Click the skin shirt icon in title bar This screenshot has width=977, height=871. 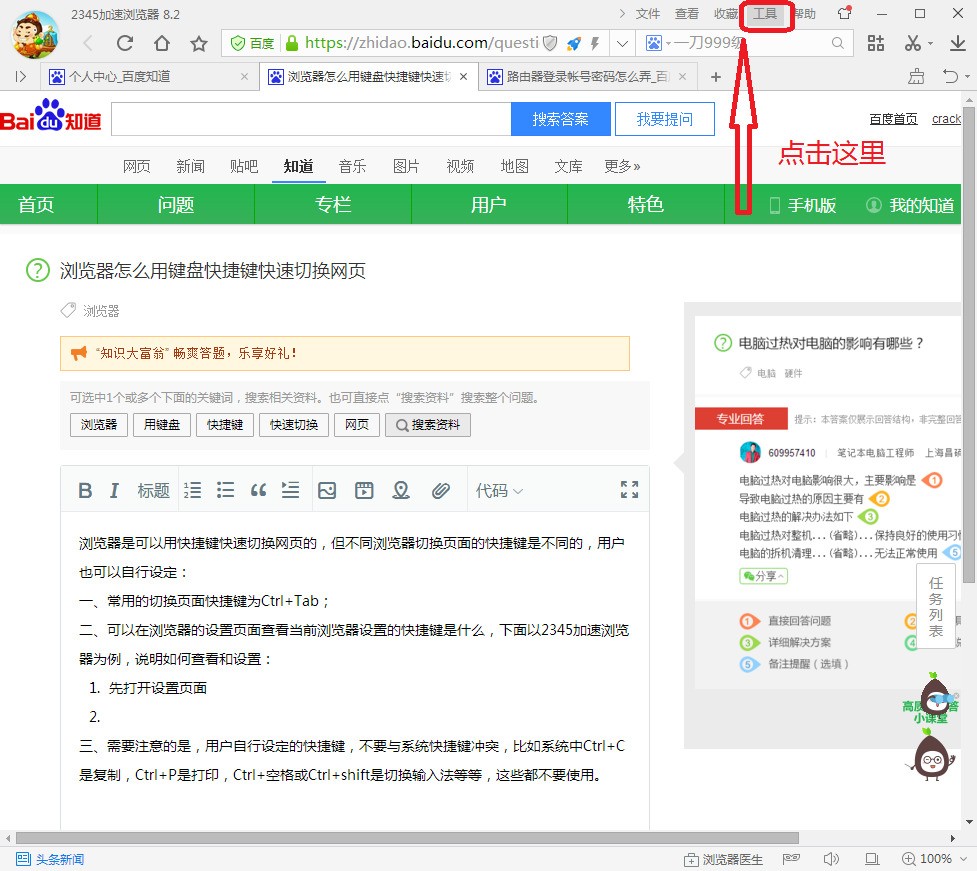tap(845, 13)
